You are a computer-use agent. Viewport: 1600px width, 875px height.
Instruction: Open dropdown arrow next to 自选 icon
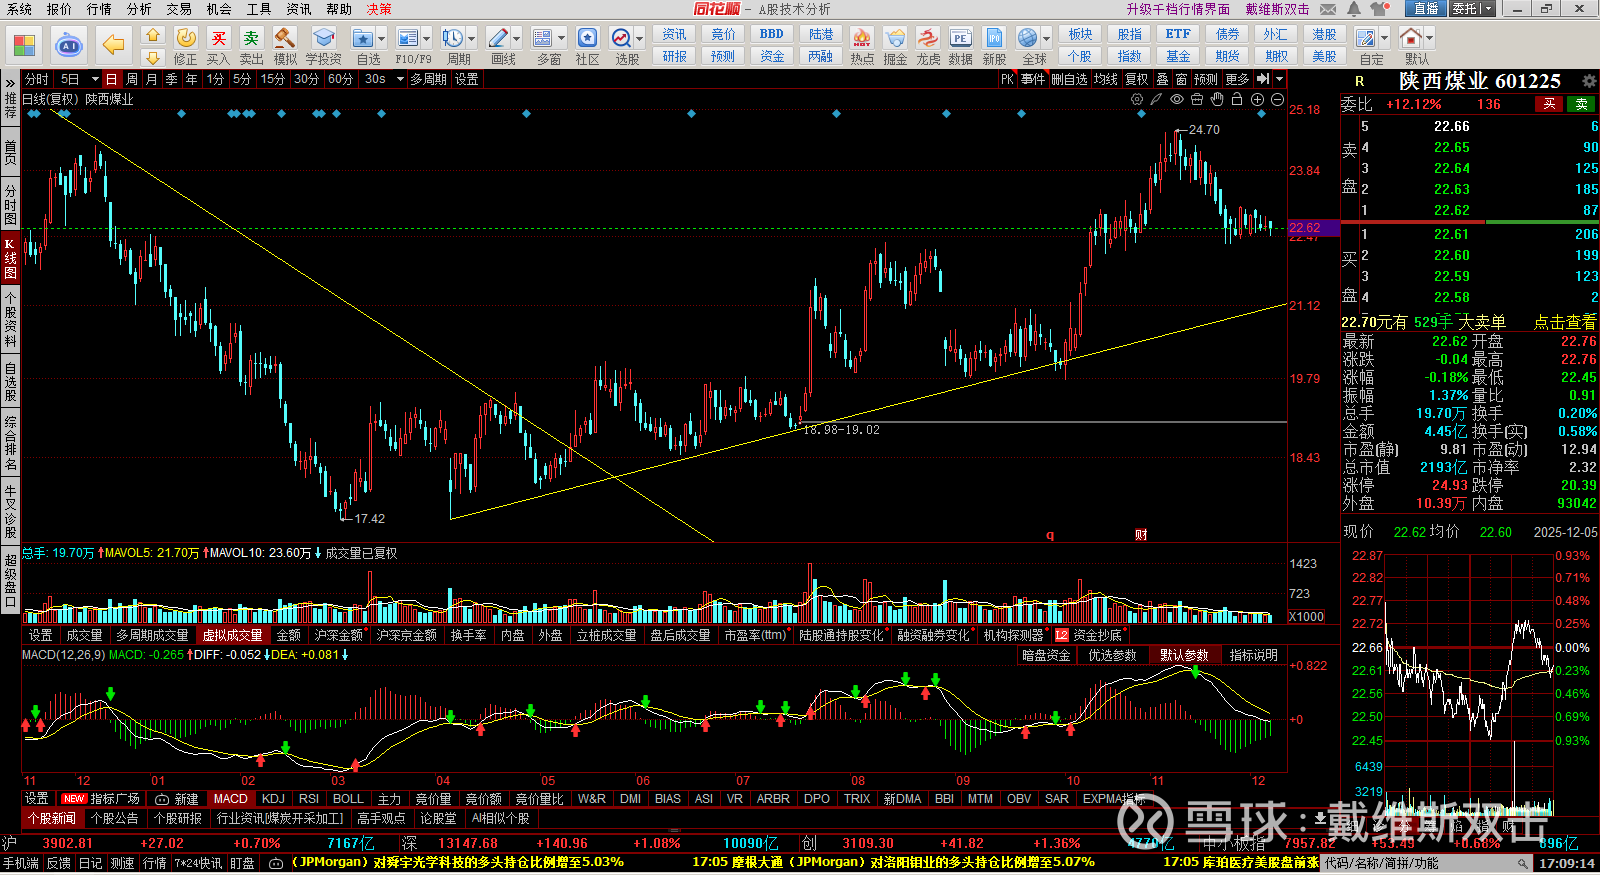click(382, 39)
